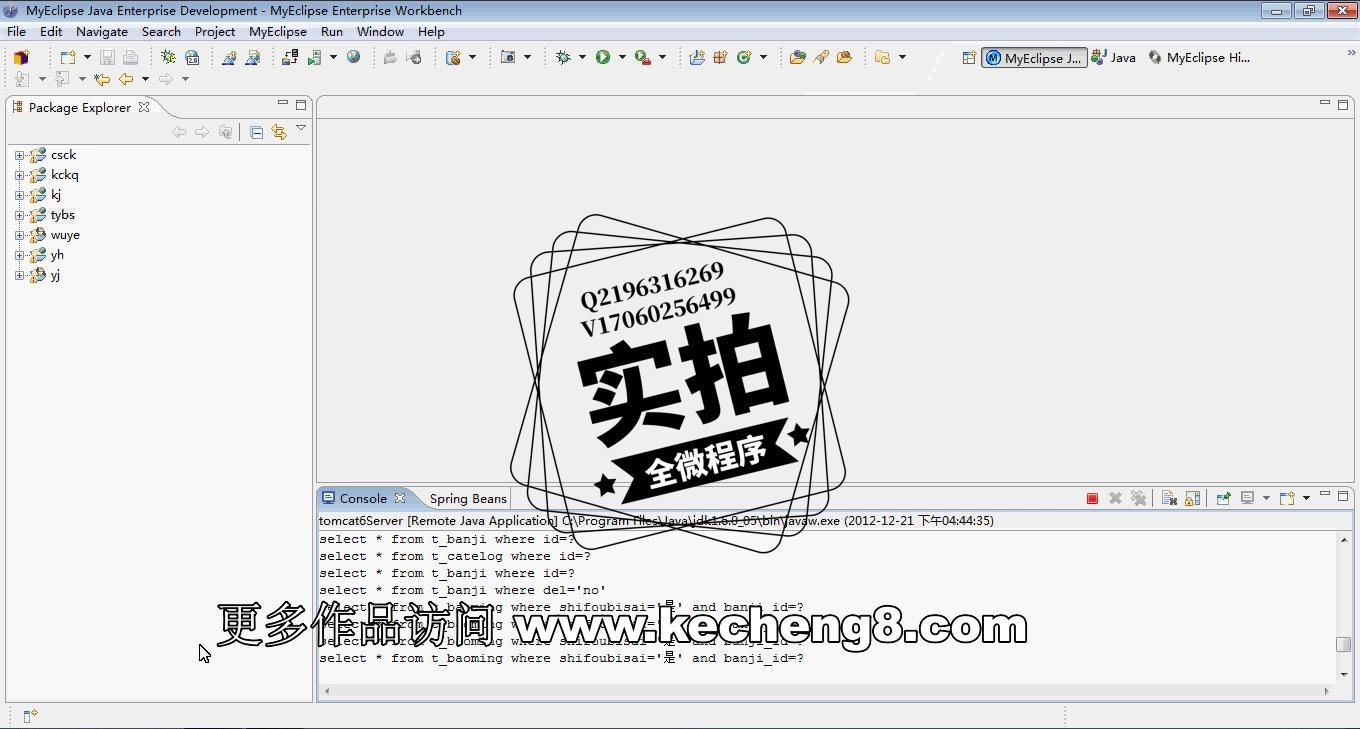Expand the csck project node
This screenshot has width=1360, height=729.
19,155
